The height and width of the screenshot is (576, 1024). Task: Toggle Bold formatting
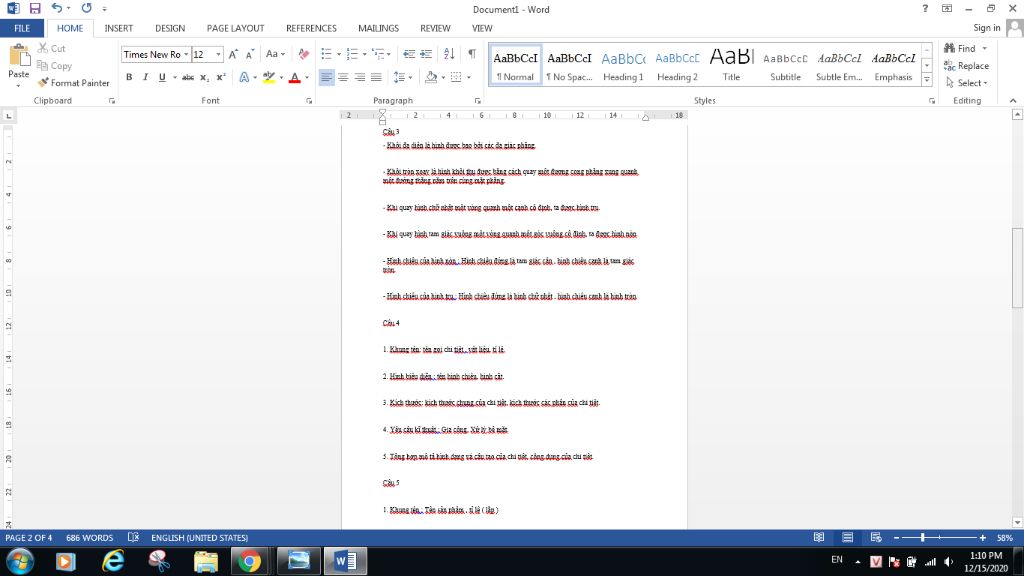click(x=129, y=77)
